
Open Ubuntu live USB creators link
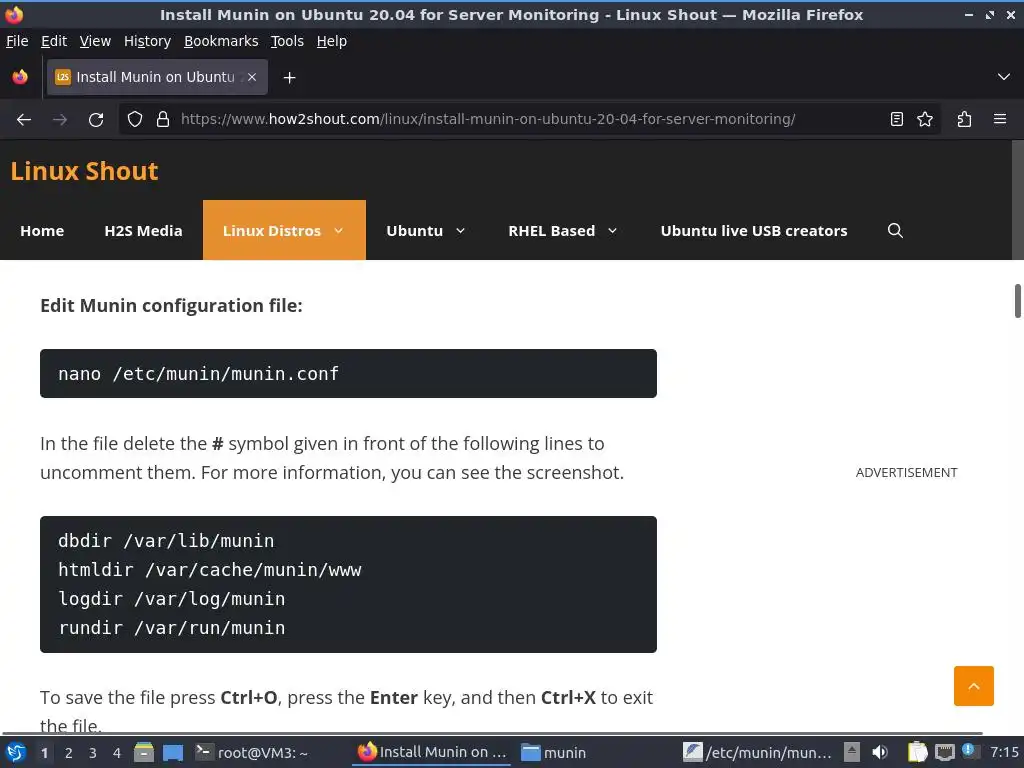pos(754,231)
